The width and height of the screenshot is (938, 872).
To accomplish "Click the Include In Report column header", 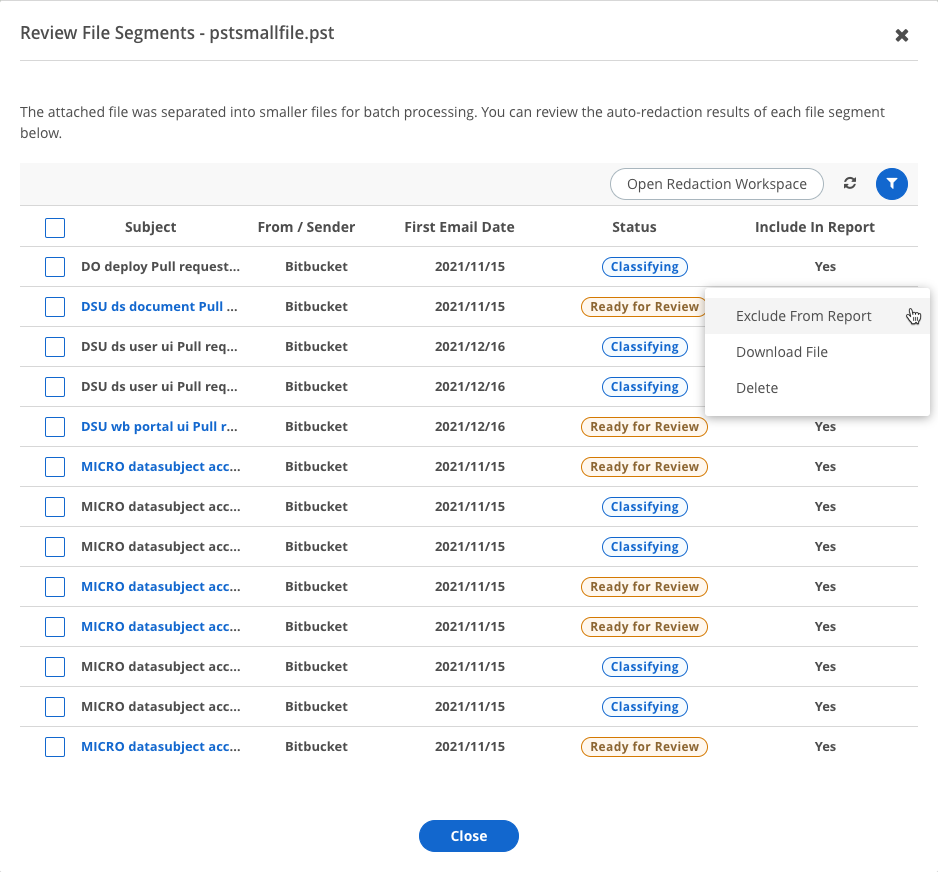I will coord(814,227).
